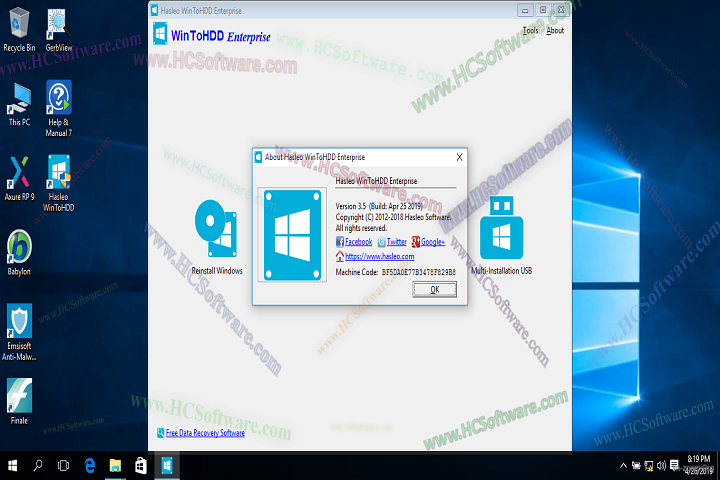The width and height of the screenshot is (720, 480).
Task: Click the large WinToHDD logo in About dialog
Action: point(292,234)
